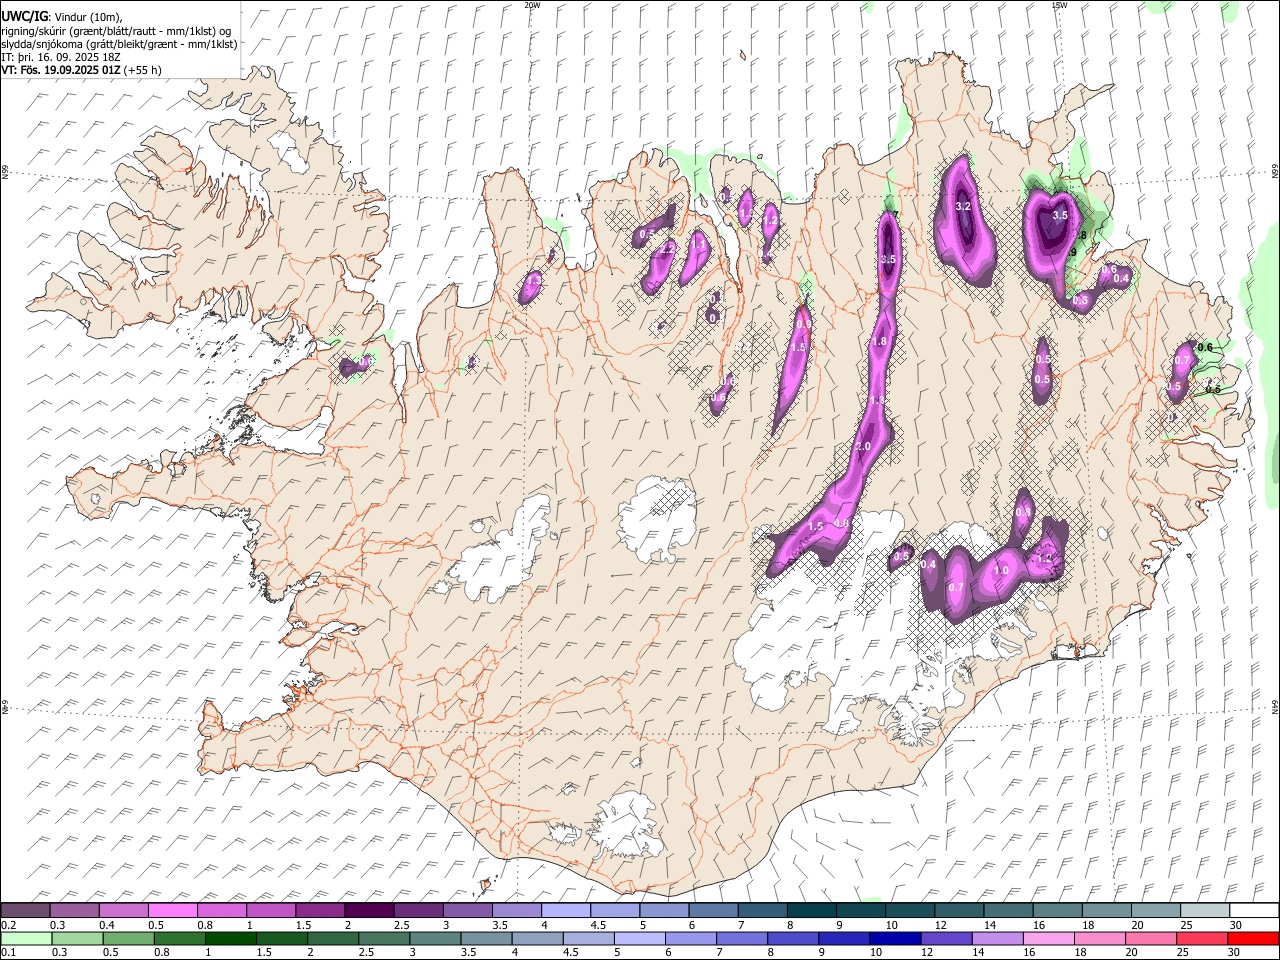Click the '1.8' value on the long snow band
Image resolution: width=1280 pixels, height=960 pixels.
(x=880, y=342)
